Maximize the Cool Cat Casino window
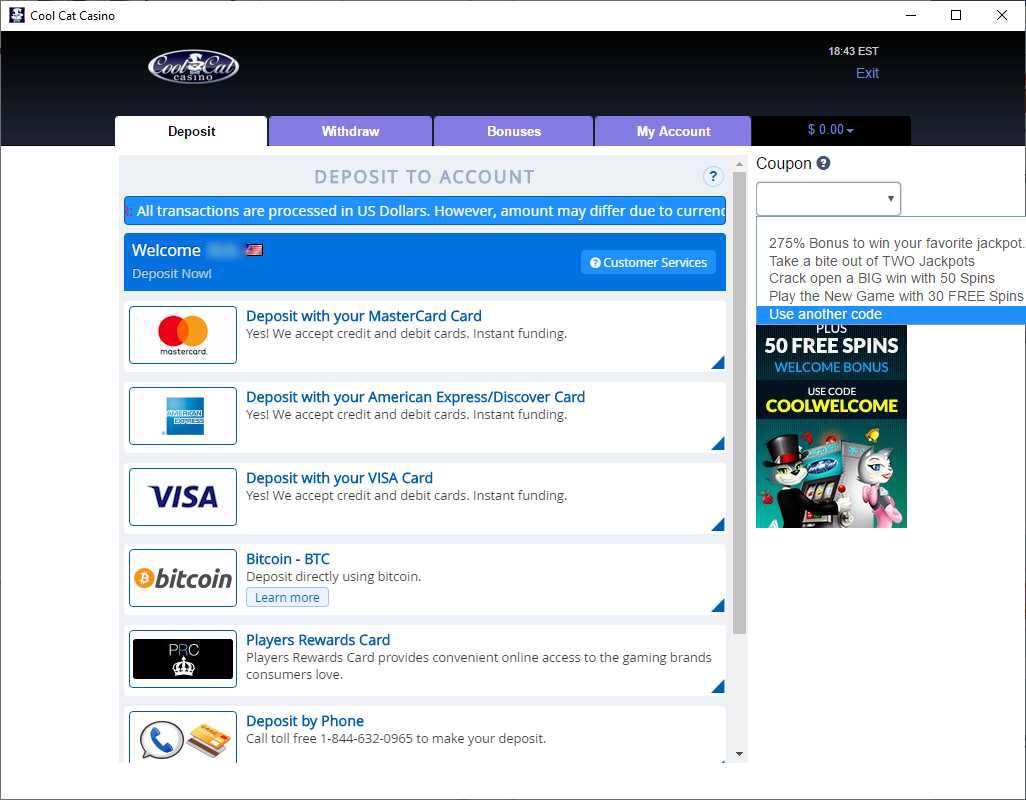The height and width of the screenshot is (800, 1026). 956,15
